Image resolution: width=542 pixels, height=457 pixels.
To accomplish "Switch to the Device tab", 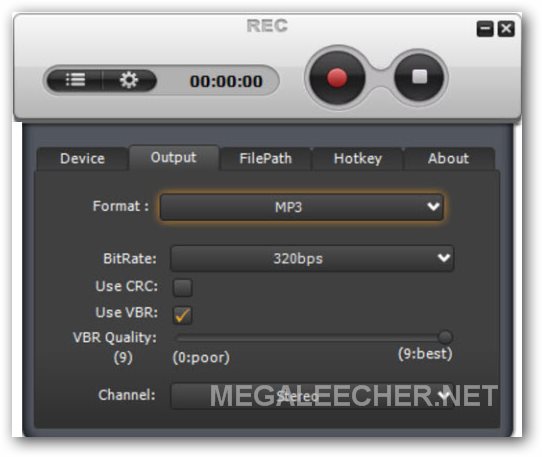I will click(82, 159).
